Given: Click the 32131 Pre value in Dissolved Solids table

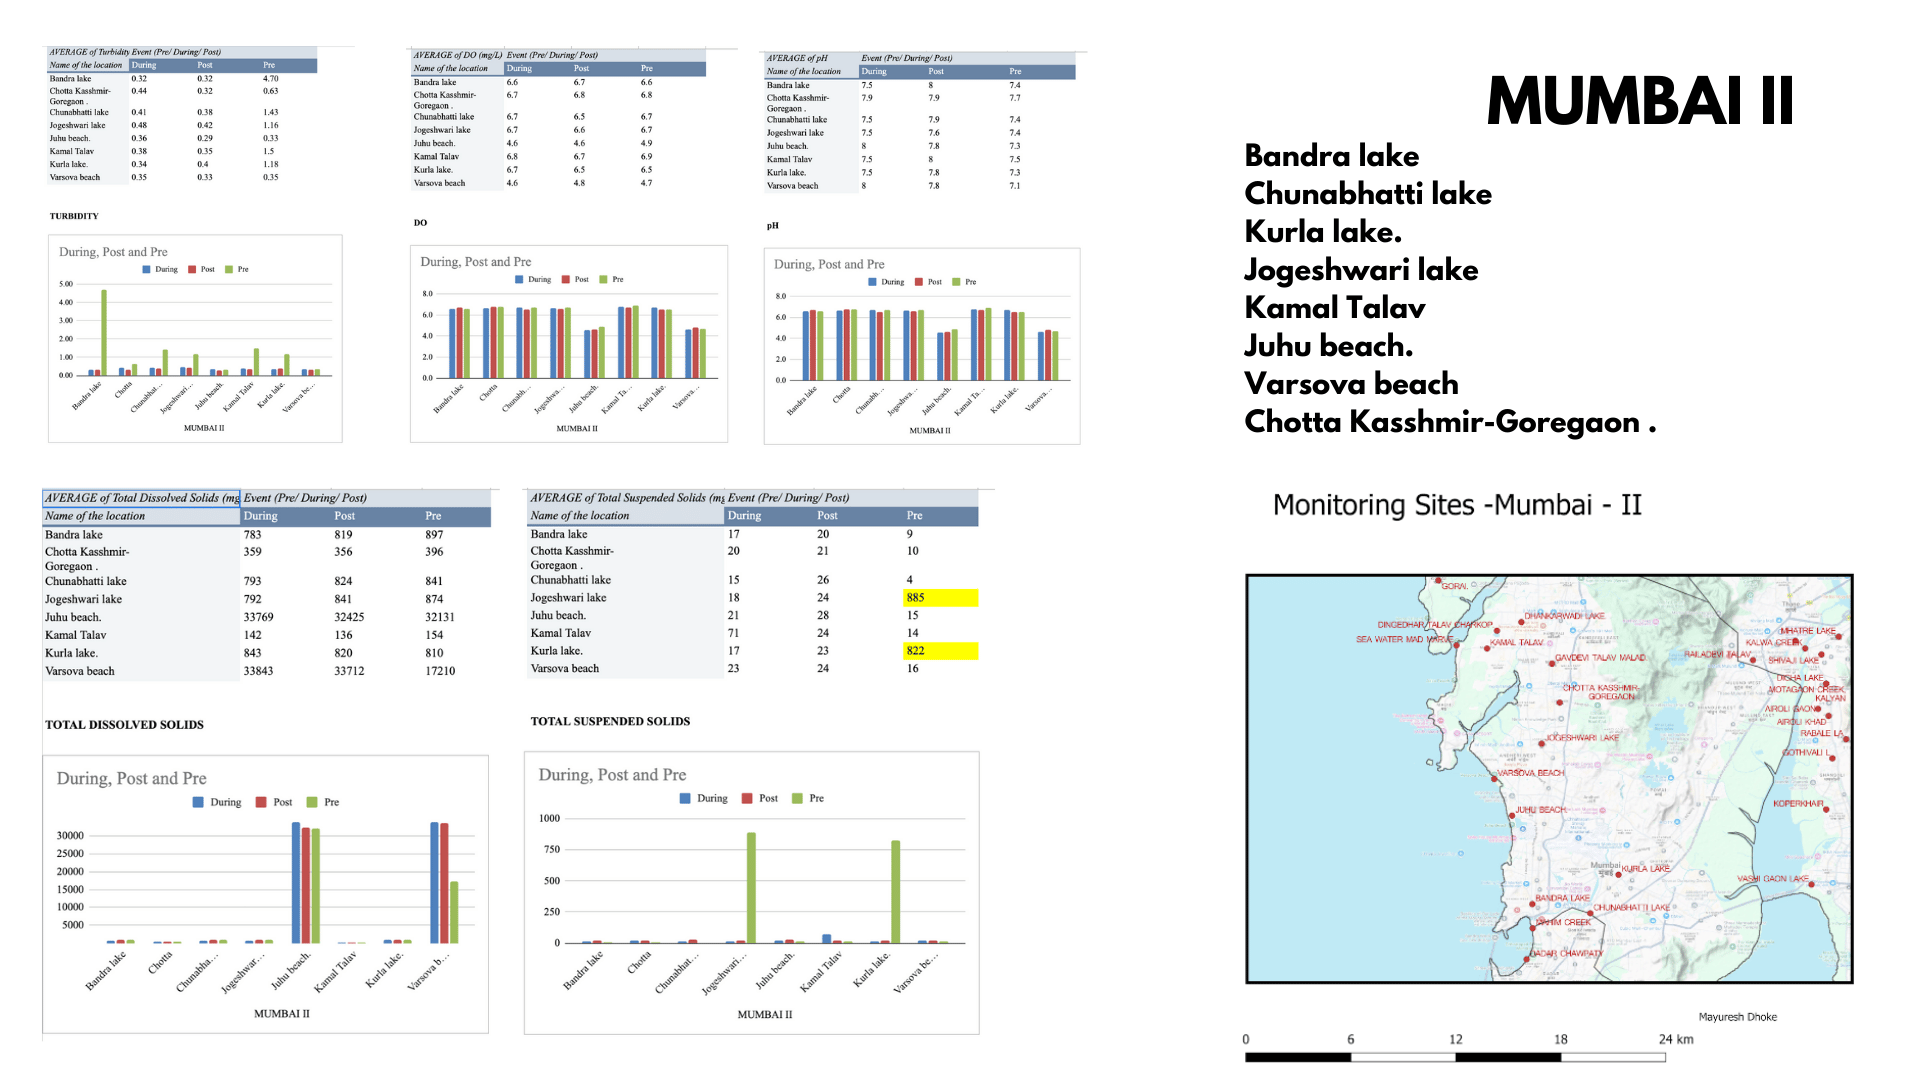Looking at the screenshot, I should coord(440,617).
